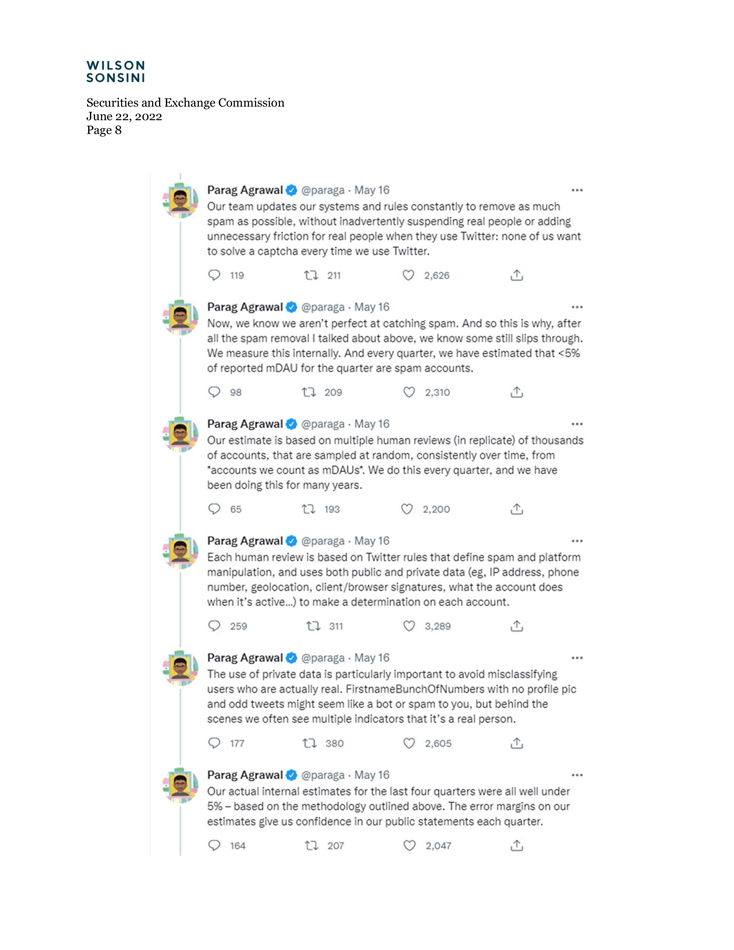Like the tweet with 2,626 likes
The height and width of the screenshot is (950, 734).
click(x=408, y=275)
